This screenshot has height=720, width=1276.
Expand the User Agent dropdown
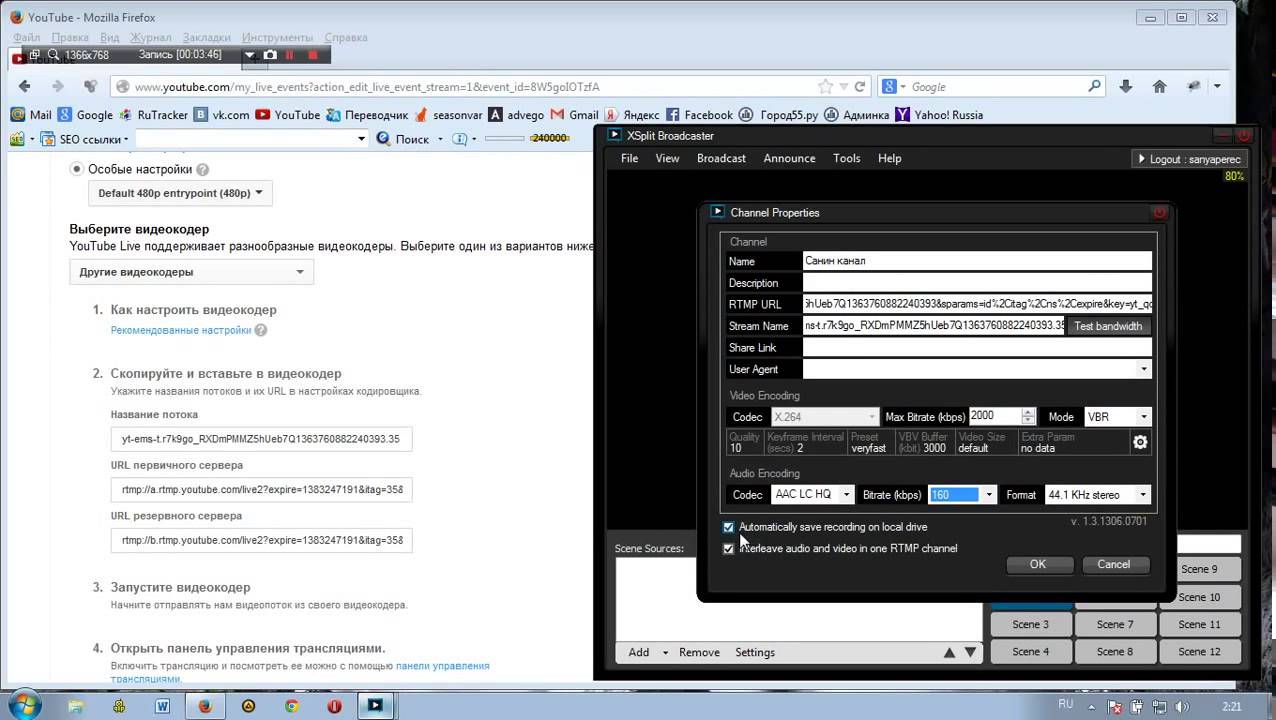[1143, 369]
